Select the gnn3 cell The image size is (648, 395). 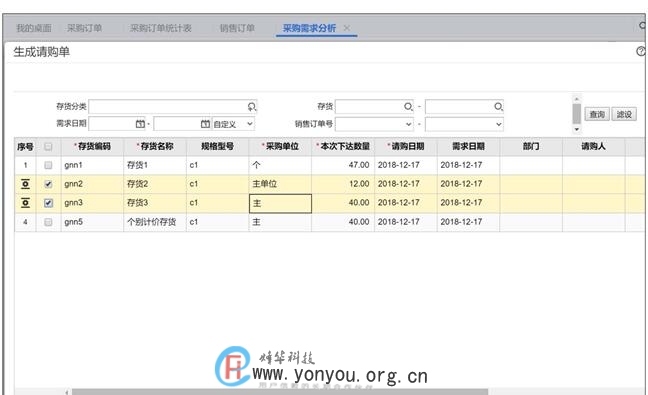(92, 203)
